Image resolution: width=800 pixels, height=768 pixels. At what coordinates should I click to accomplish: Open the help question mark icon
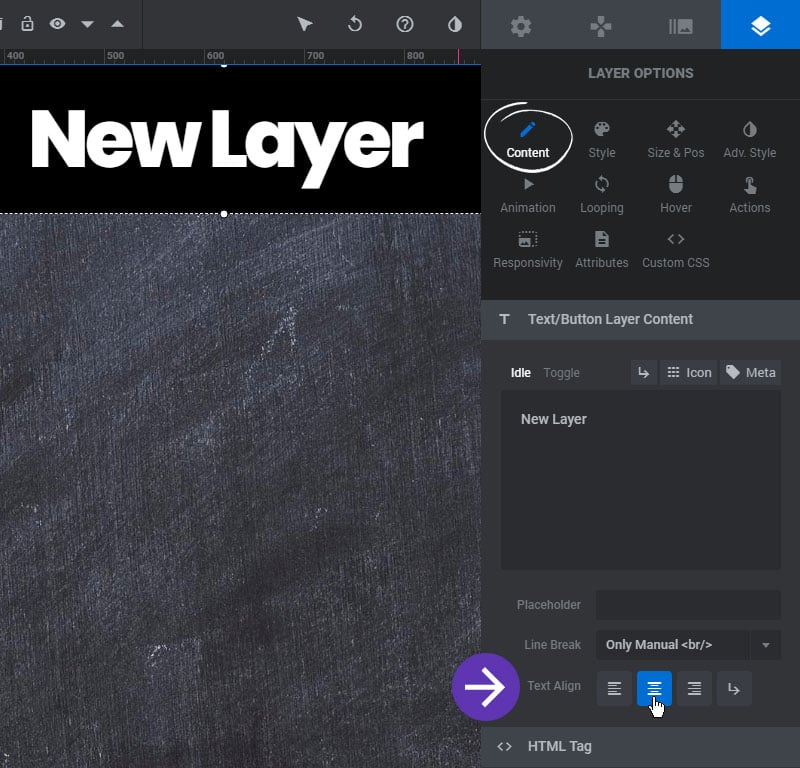coord(405,24)
